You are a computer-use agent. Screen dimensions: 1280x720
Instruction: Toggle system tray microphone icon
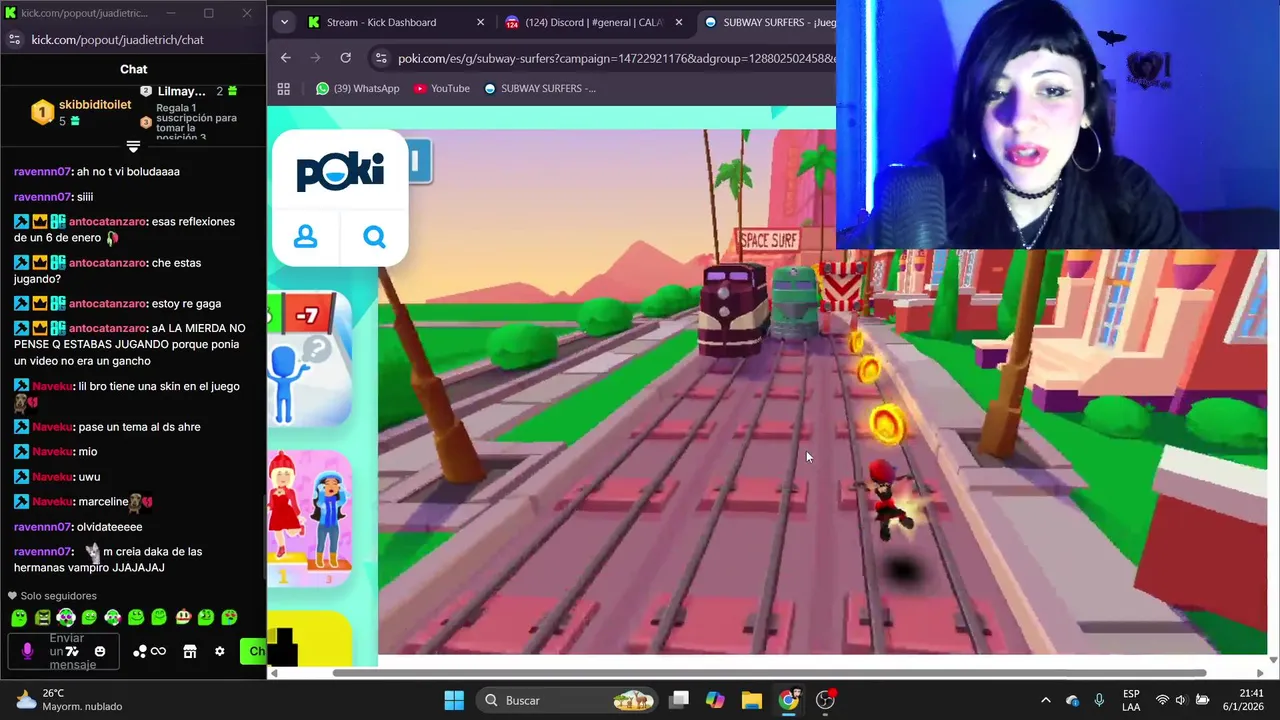click(x=1099, y=700)
